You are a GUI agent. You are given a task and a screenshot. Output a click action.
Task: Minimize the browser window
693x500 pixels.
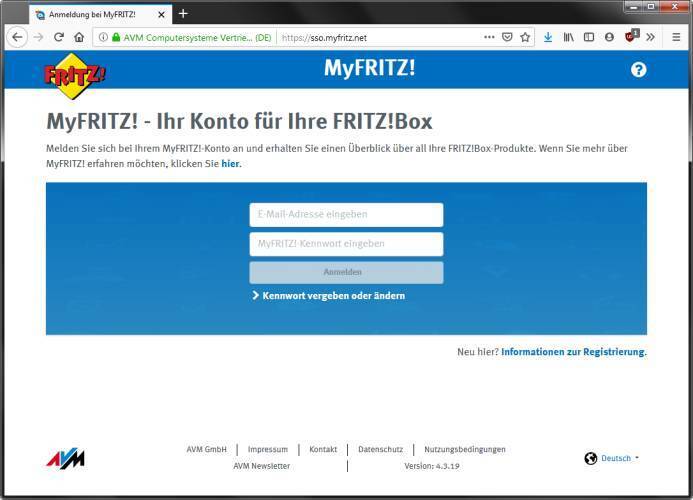[634, 7]
